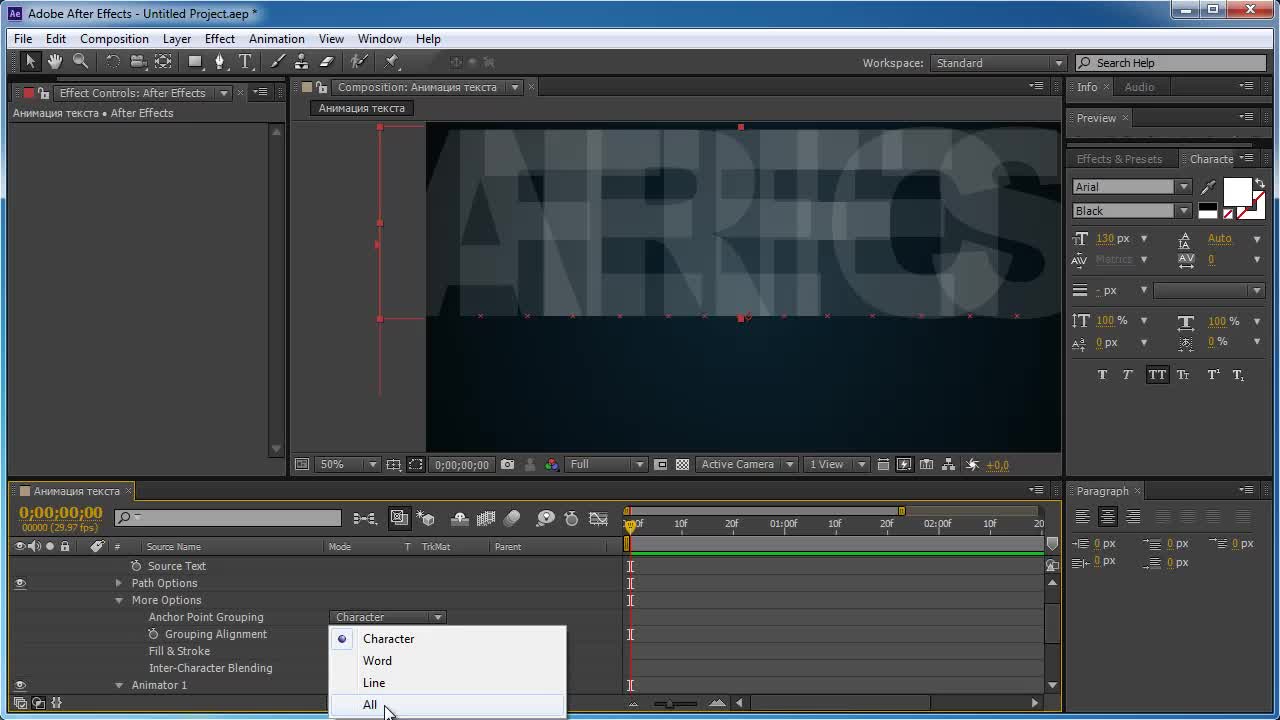Image resolution: width=1280 pixels, height=720 pixels.
Task: Select the Selection arrow tool
Action: (x=30, y=62)
